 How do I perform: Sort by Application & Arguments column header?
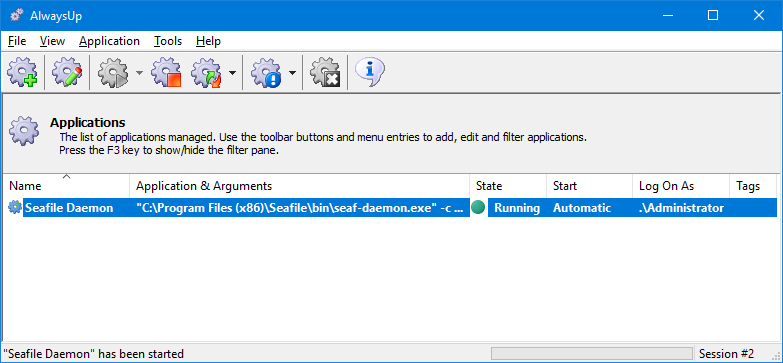click(x=300, y=186)
